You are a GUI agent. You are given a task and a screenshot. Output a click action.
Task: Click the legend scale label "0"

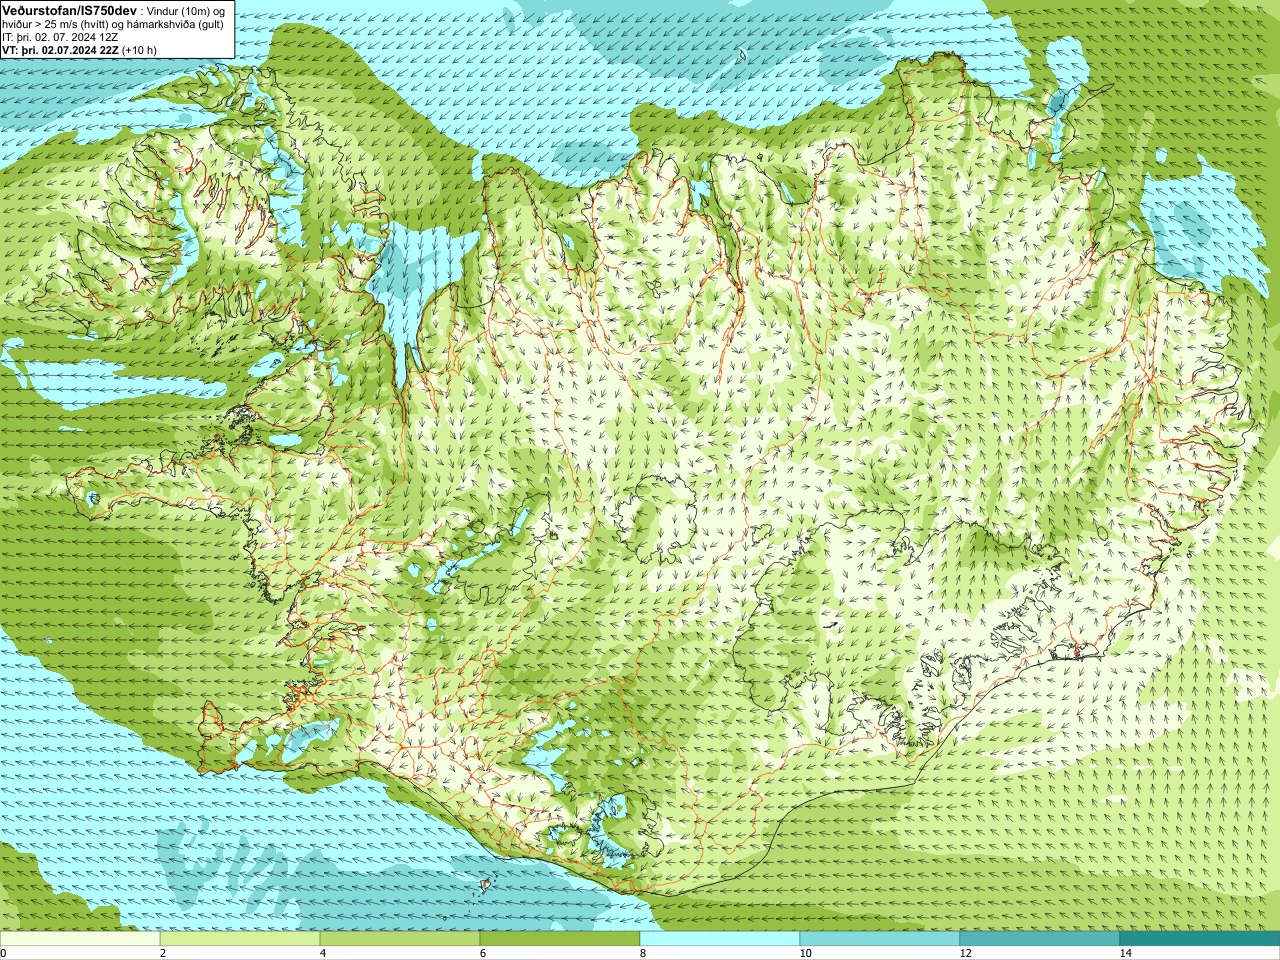3,953
